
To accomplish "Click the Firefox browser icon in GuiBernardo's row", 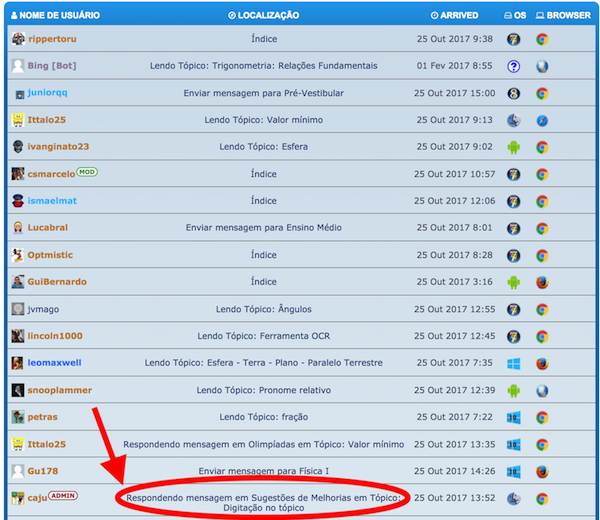I will (x=541, y=282).
